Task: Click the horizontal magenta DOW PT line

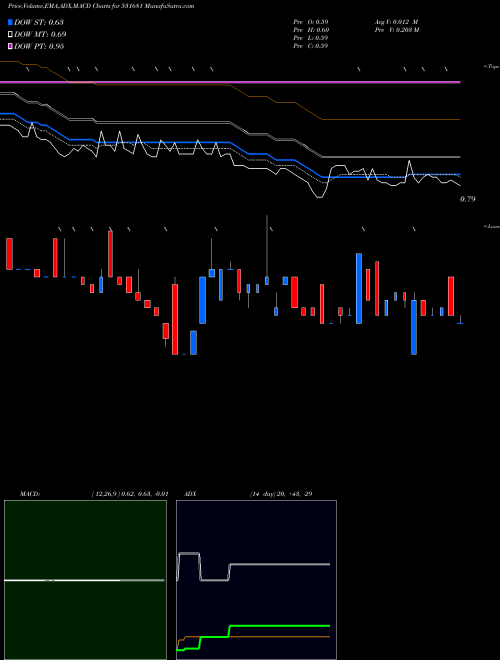Action: click(230, 82)
